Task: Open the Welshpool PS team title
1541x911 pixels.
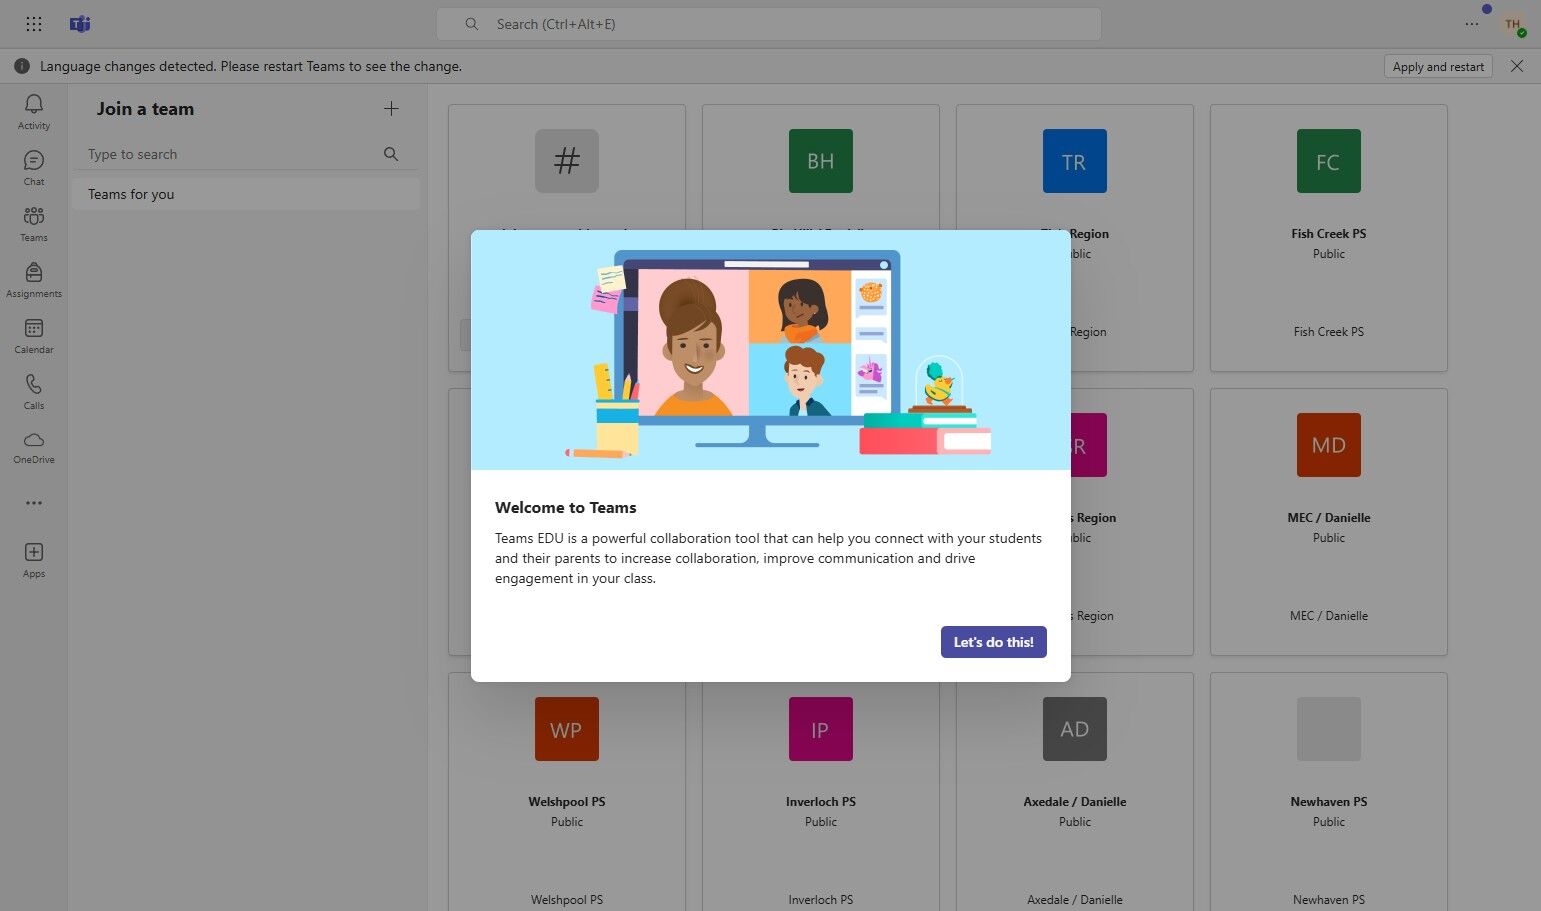Action: click(x=567, y=801)
